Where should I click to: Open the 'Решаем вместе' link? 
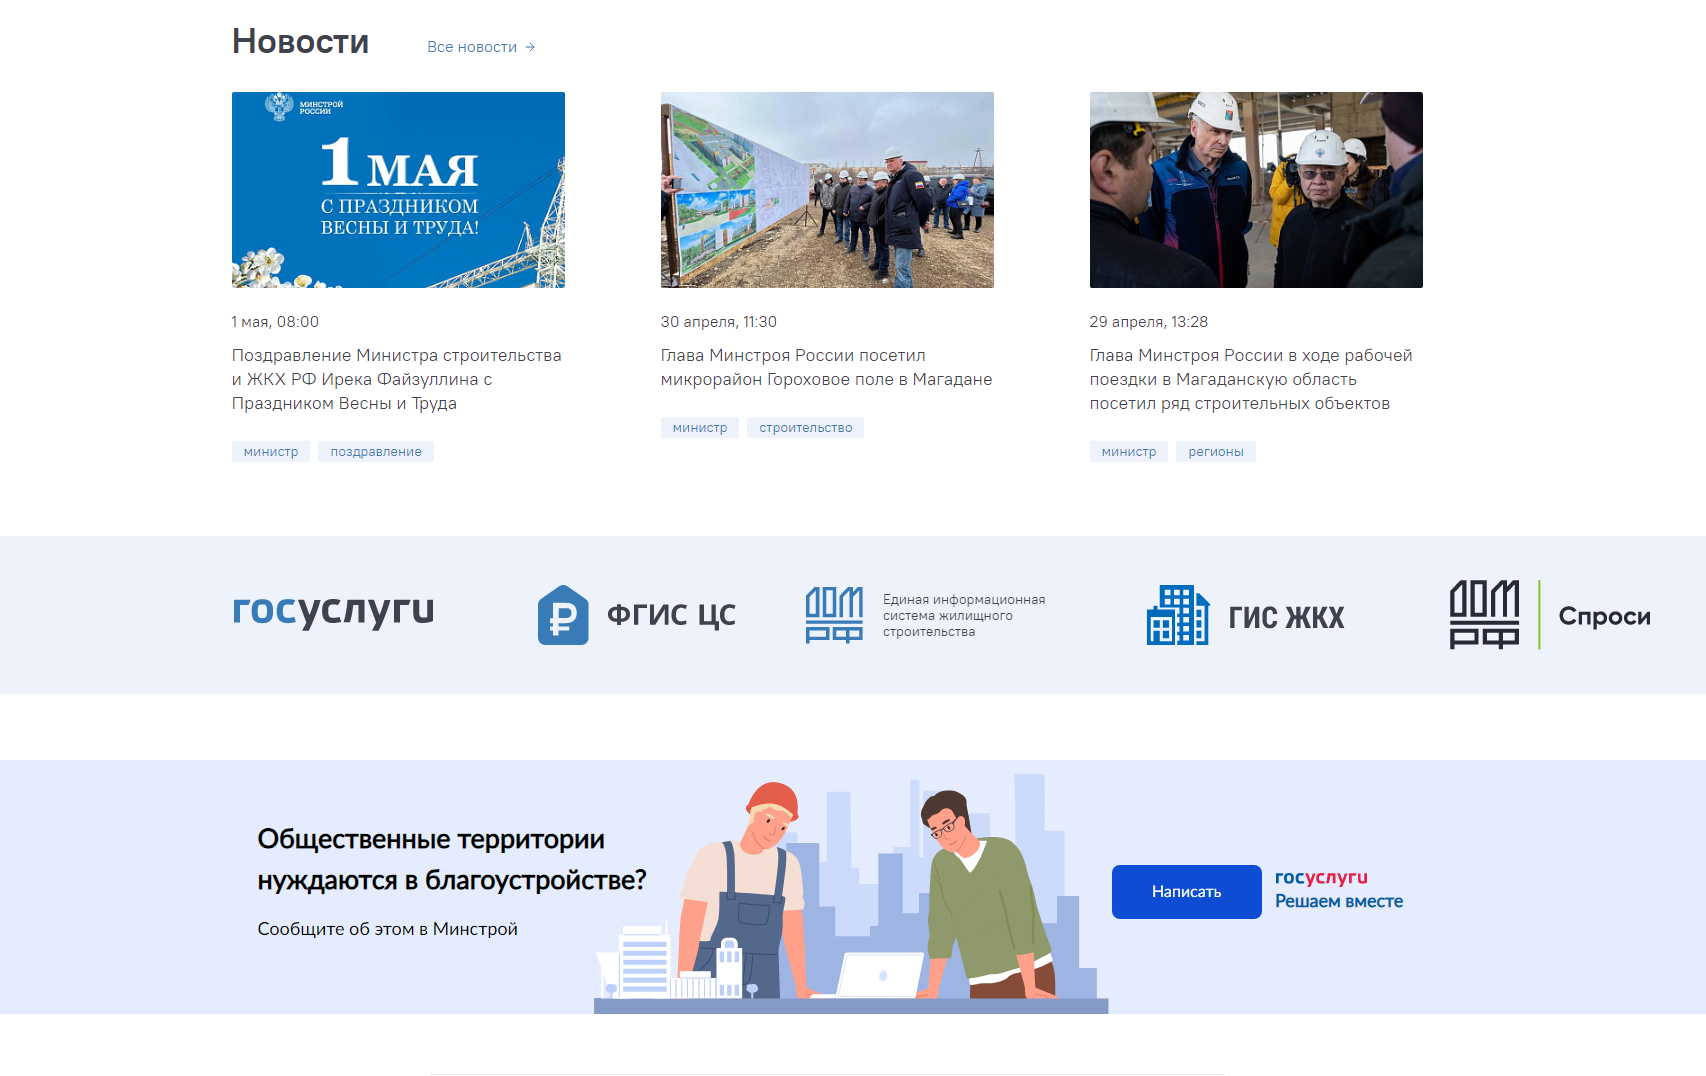1339,901
